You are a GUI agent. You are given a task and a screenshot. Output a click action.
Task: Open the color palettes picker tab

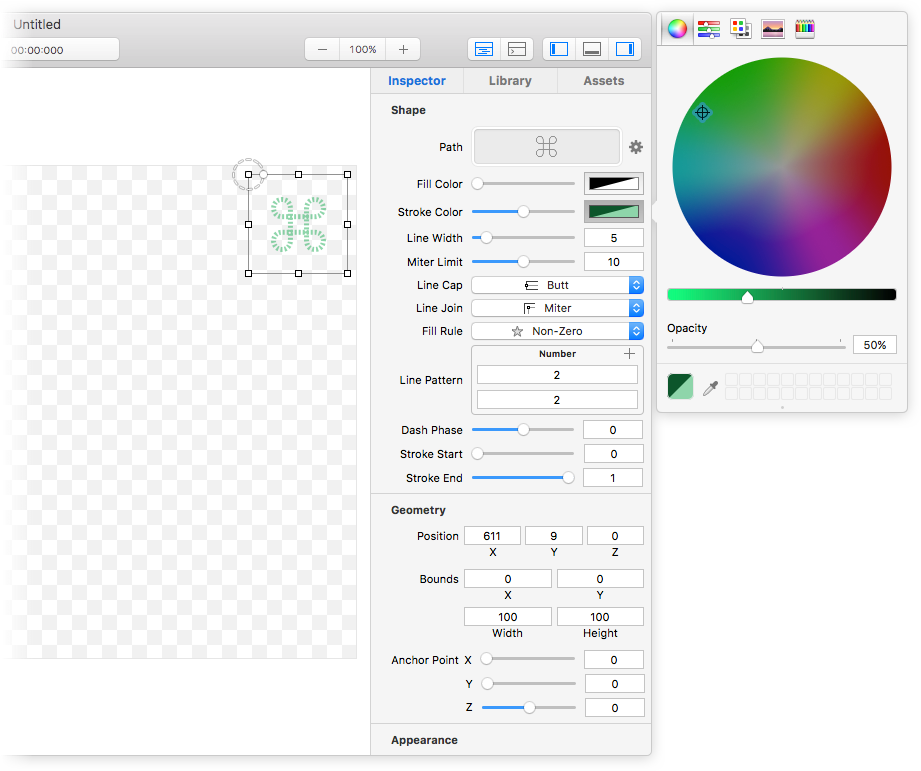741,28
